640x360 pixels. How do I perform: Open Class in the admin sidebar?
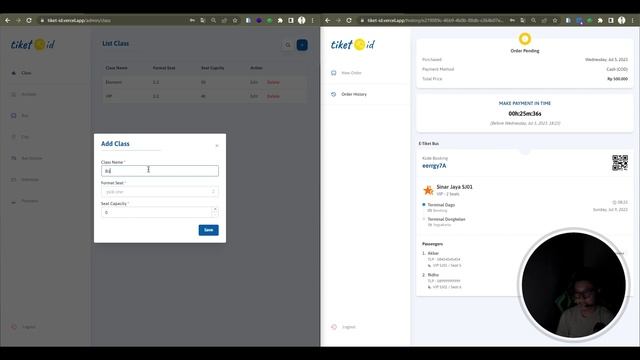click(26, 73)
